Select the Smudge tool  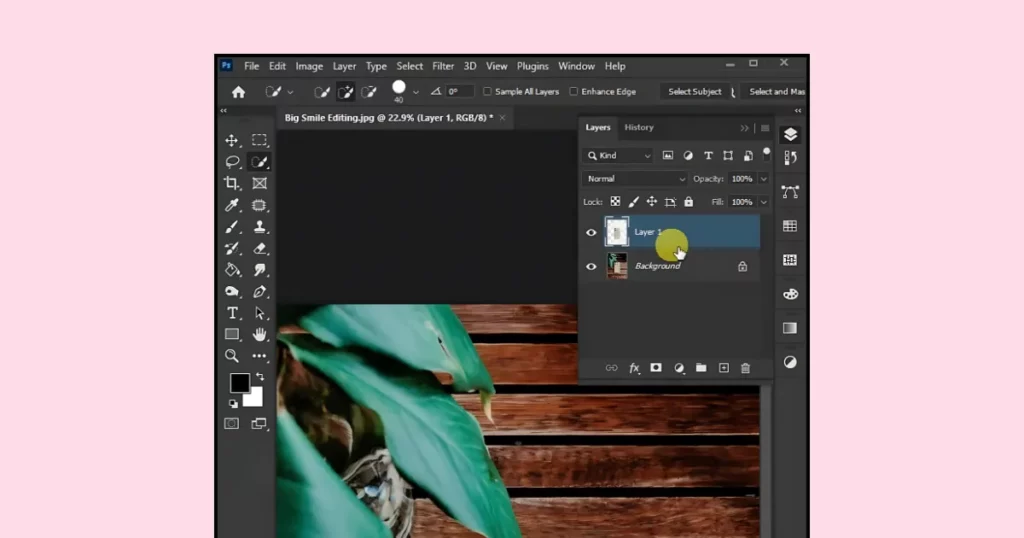[x=259, y=270]
